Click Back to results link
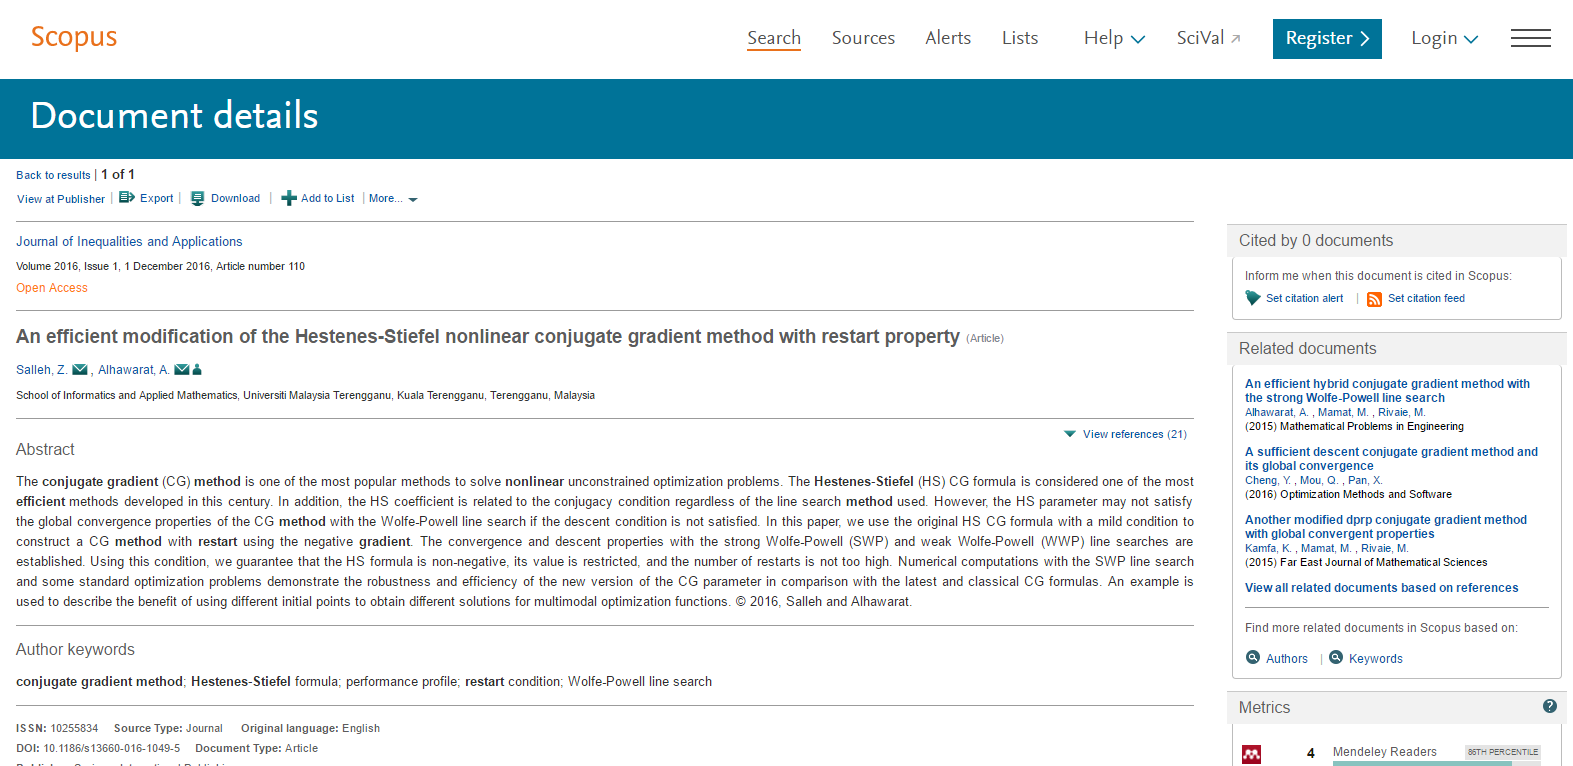 (53, 175)
